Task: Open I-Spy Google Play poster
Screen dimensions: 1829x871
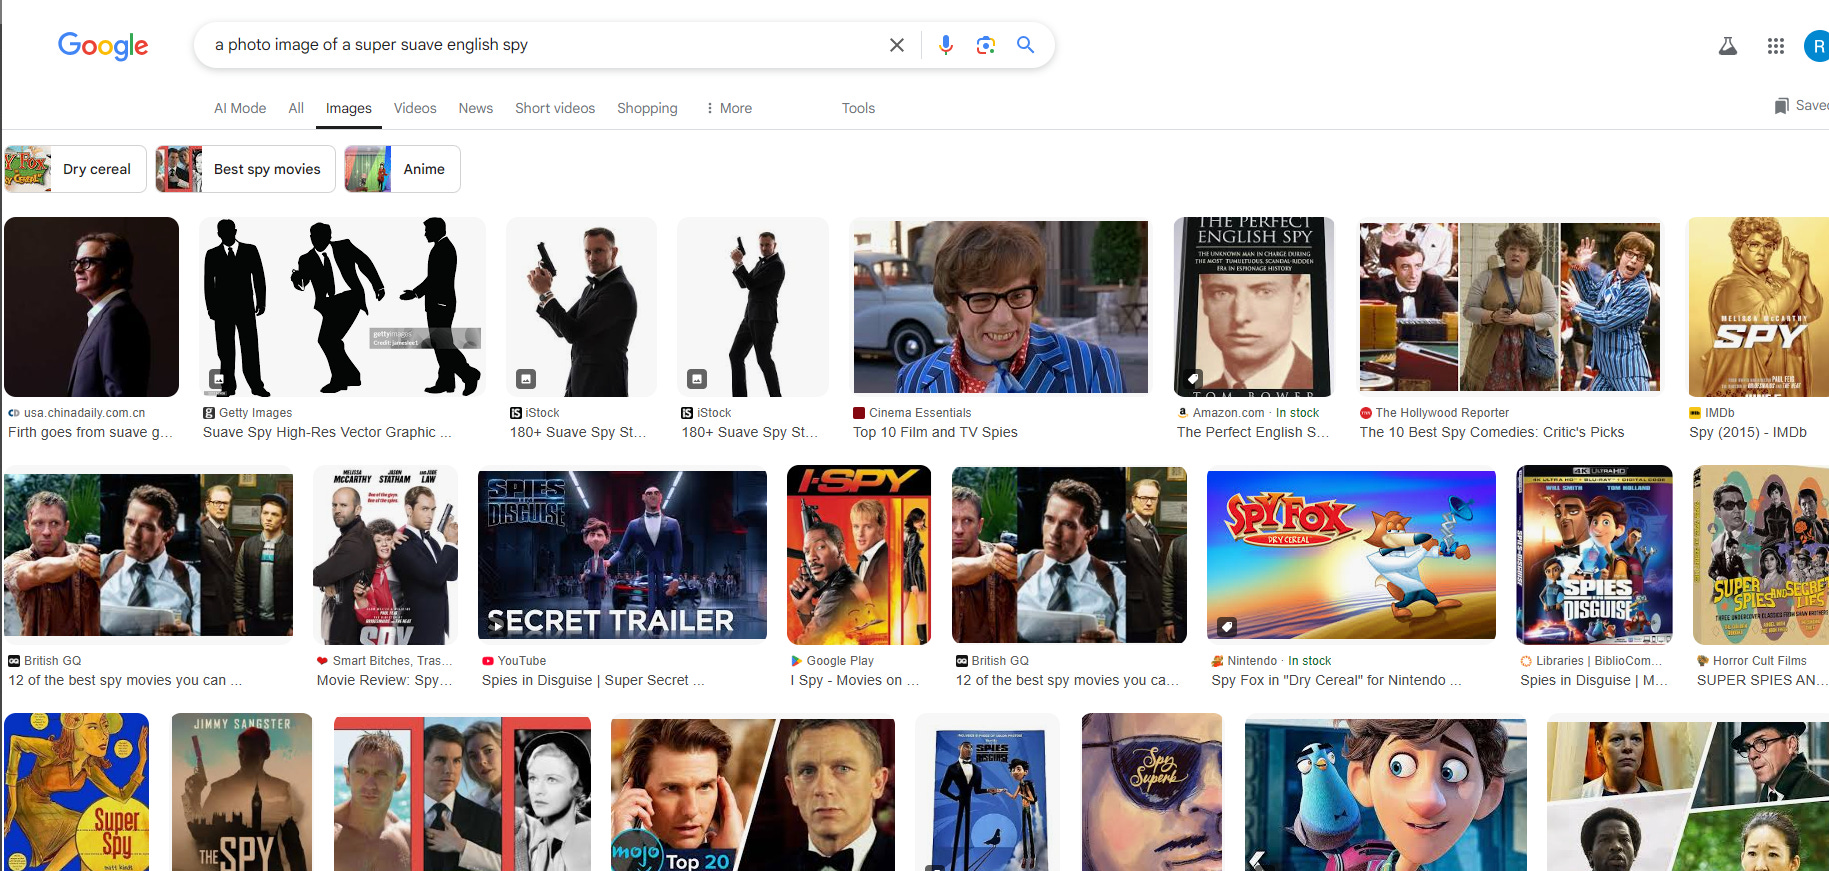Action: 859,555
